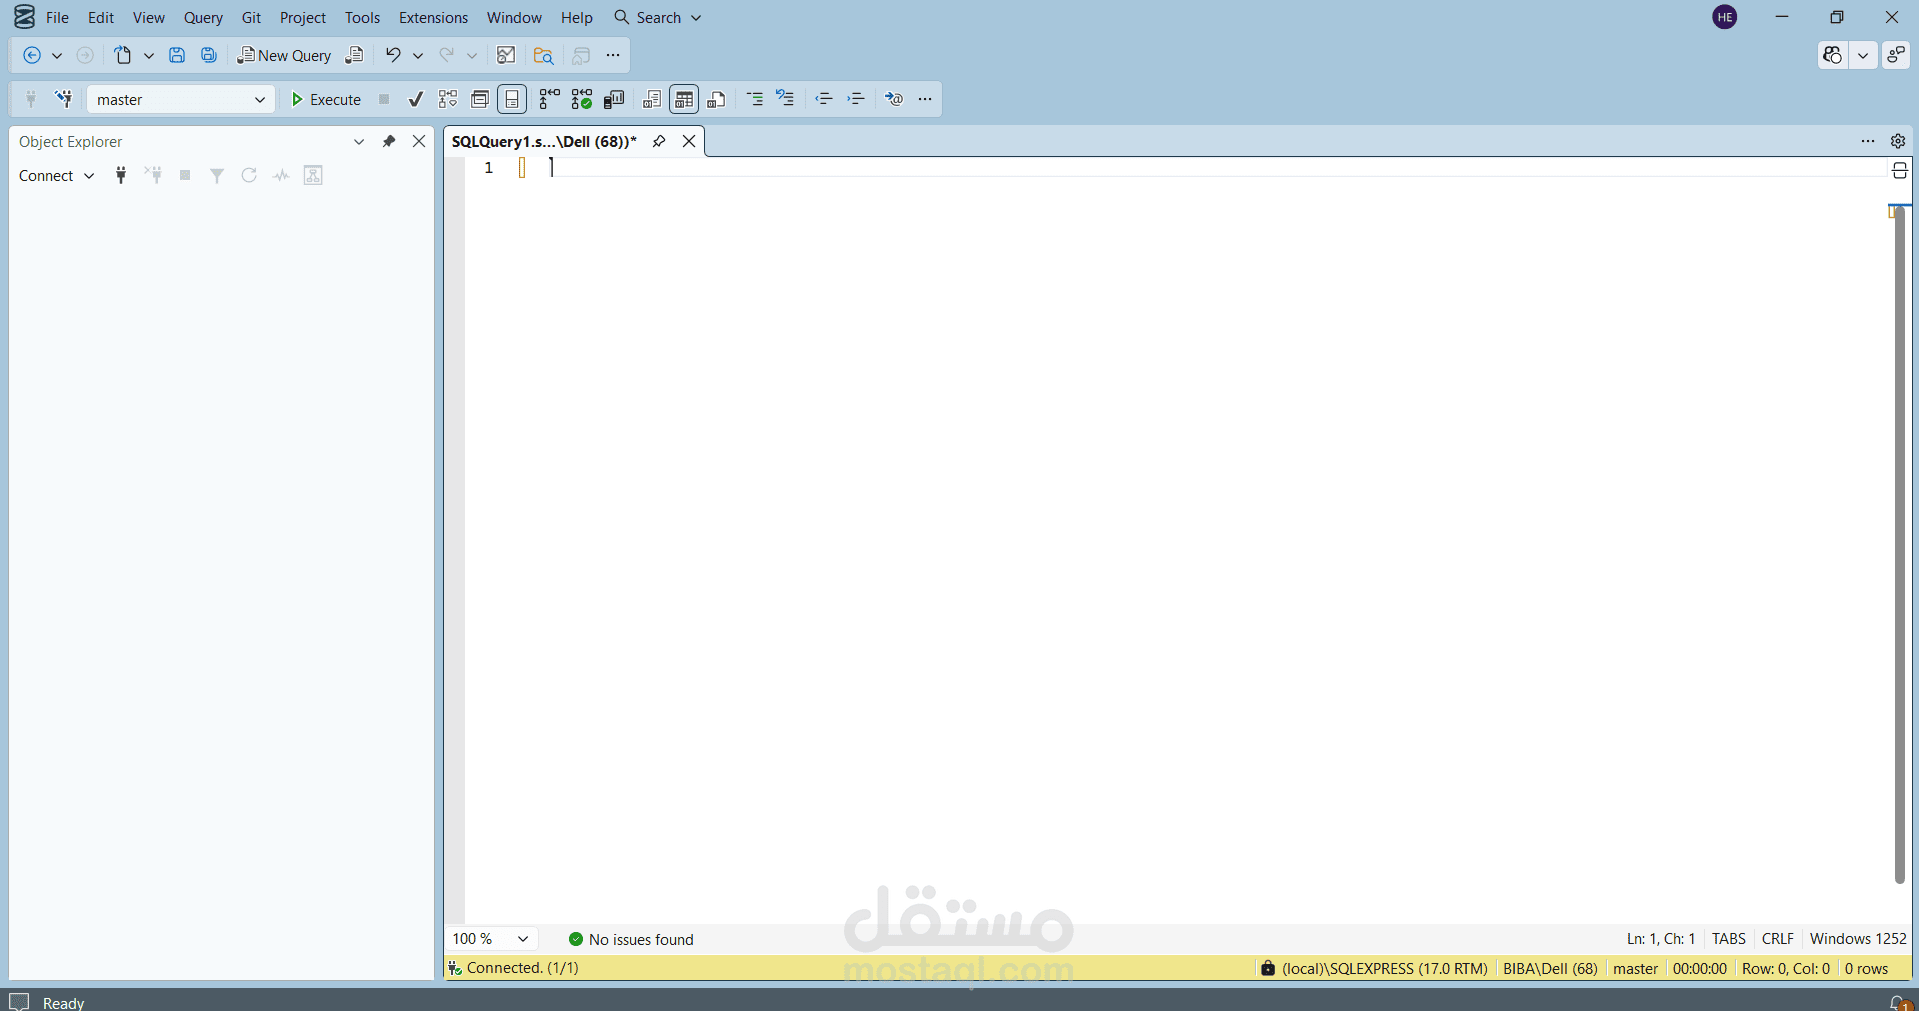1919x1011 pixels.
Task: Click the New Query button
Action: click(x=284, y=56)
